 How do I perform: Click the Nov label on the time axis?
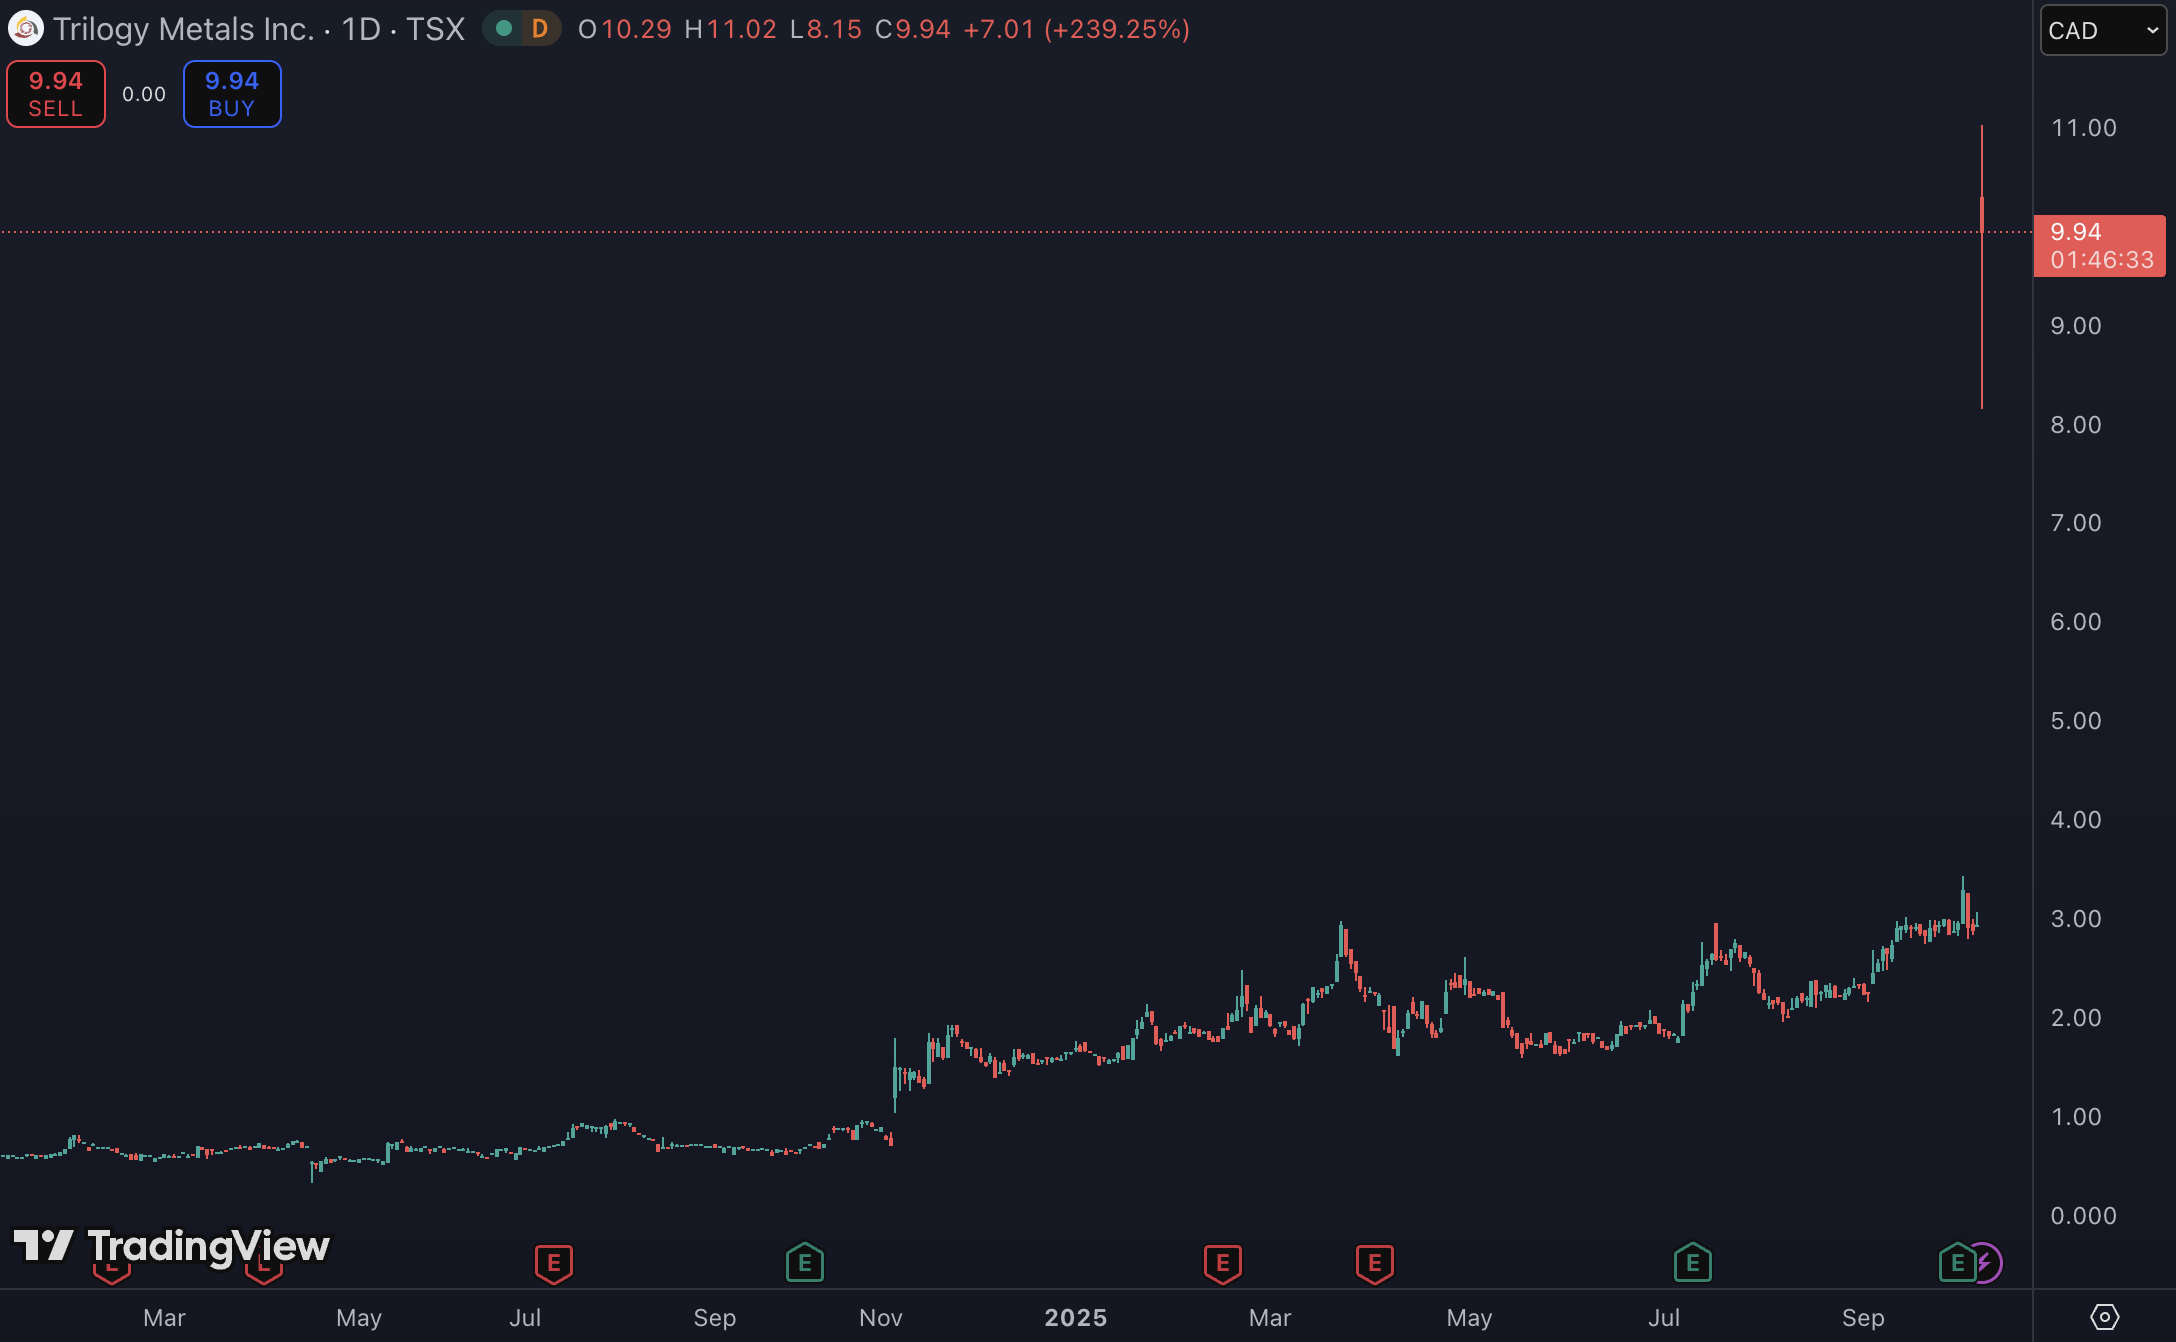click(x=880, y=1318)
